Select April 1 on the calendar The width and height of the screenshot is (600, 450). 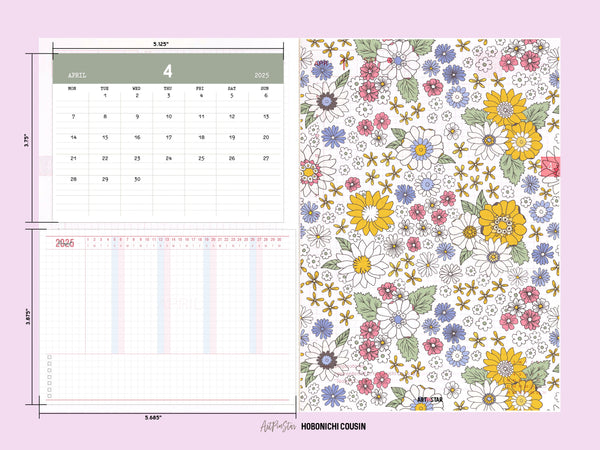point(104,96)
